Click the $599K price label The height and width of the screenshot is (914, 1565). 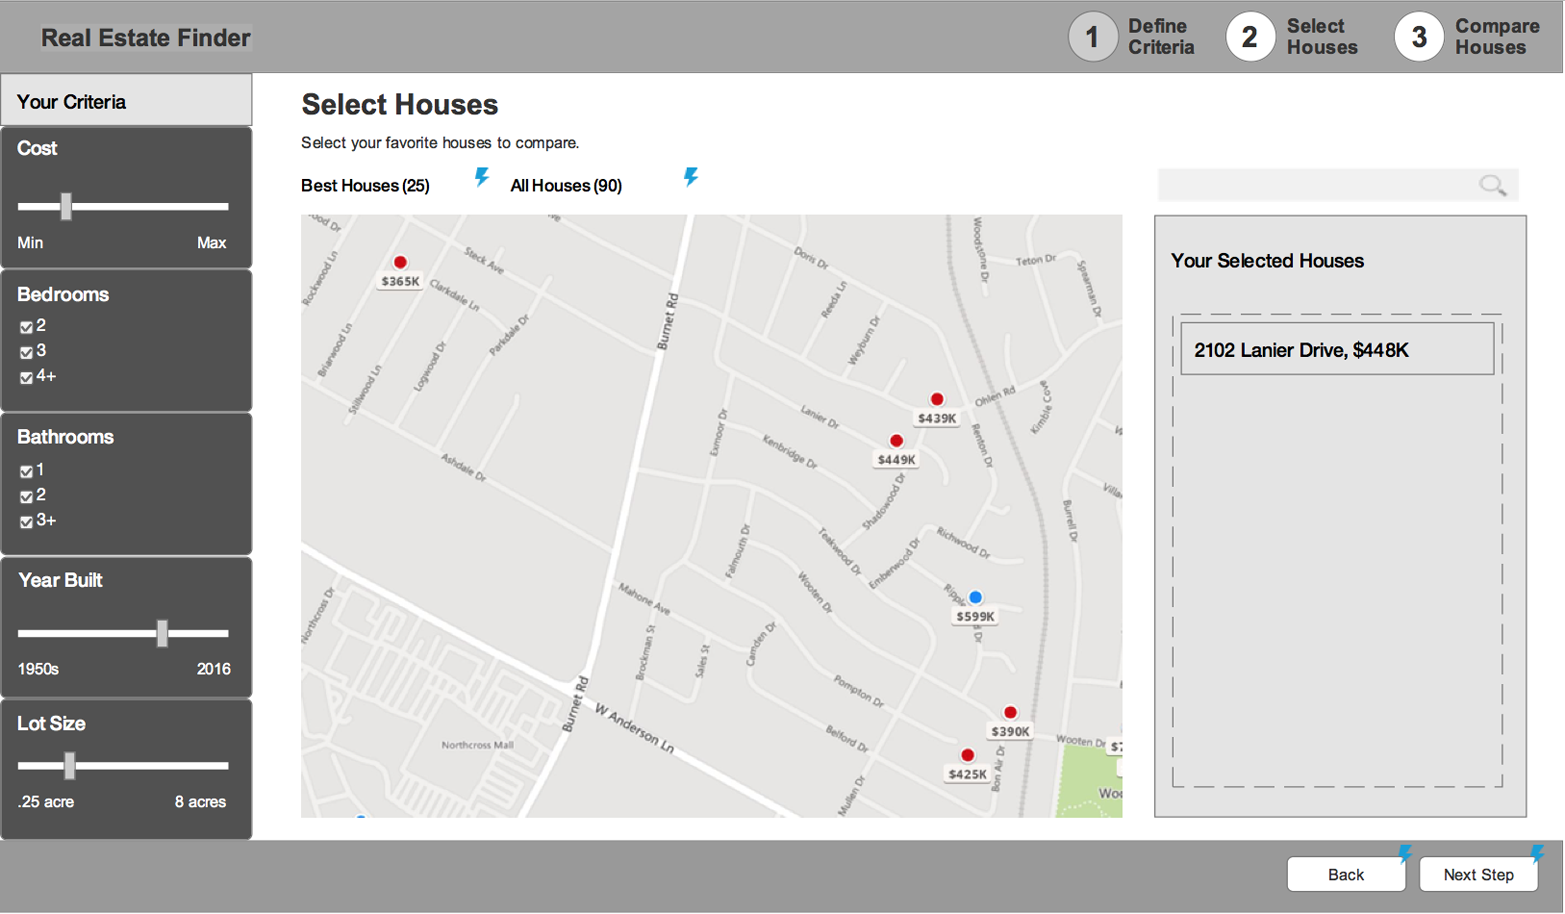pos(975,617)
